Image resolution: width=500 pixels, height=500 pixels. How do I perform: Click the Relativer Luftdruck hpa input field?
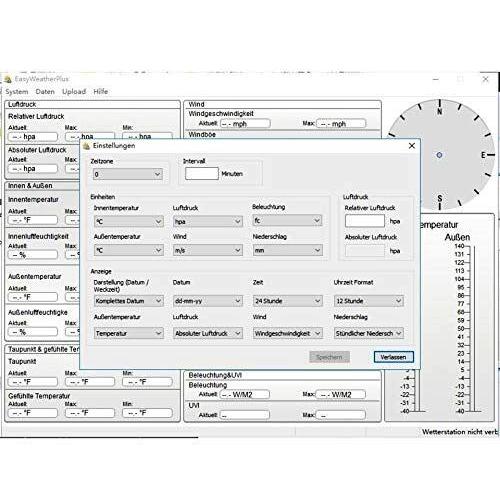365,221
